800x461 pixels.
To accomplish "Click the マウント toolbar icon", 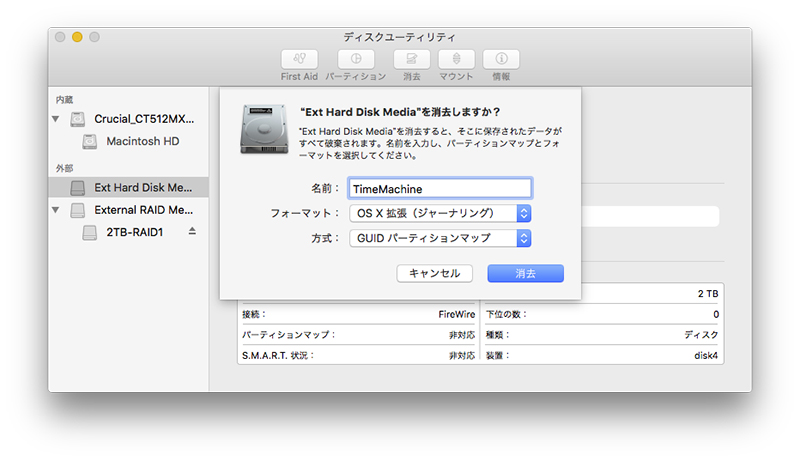I will [x=457, y=59].
